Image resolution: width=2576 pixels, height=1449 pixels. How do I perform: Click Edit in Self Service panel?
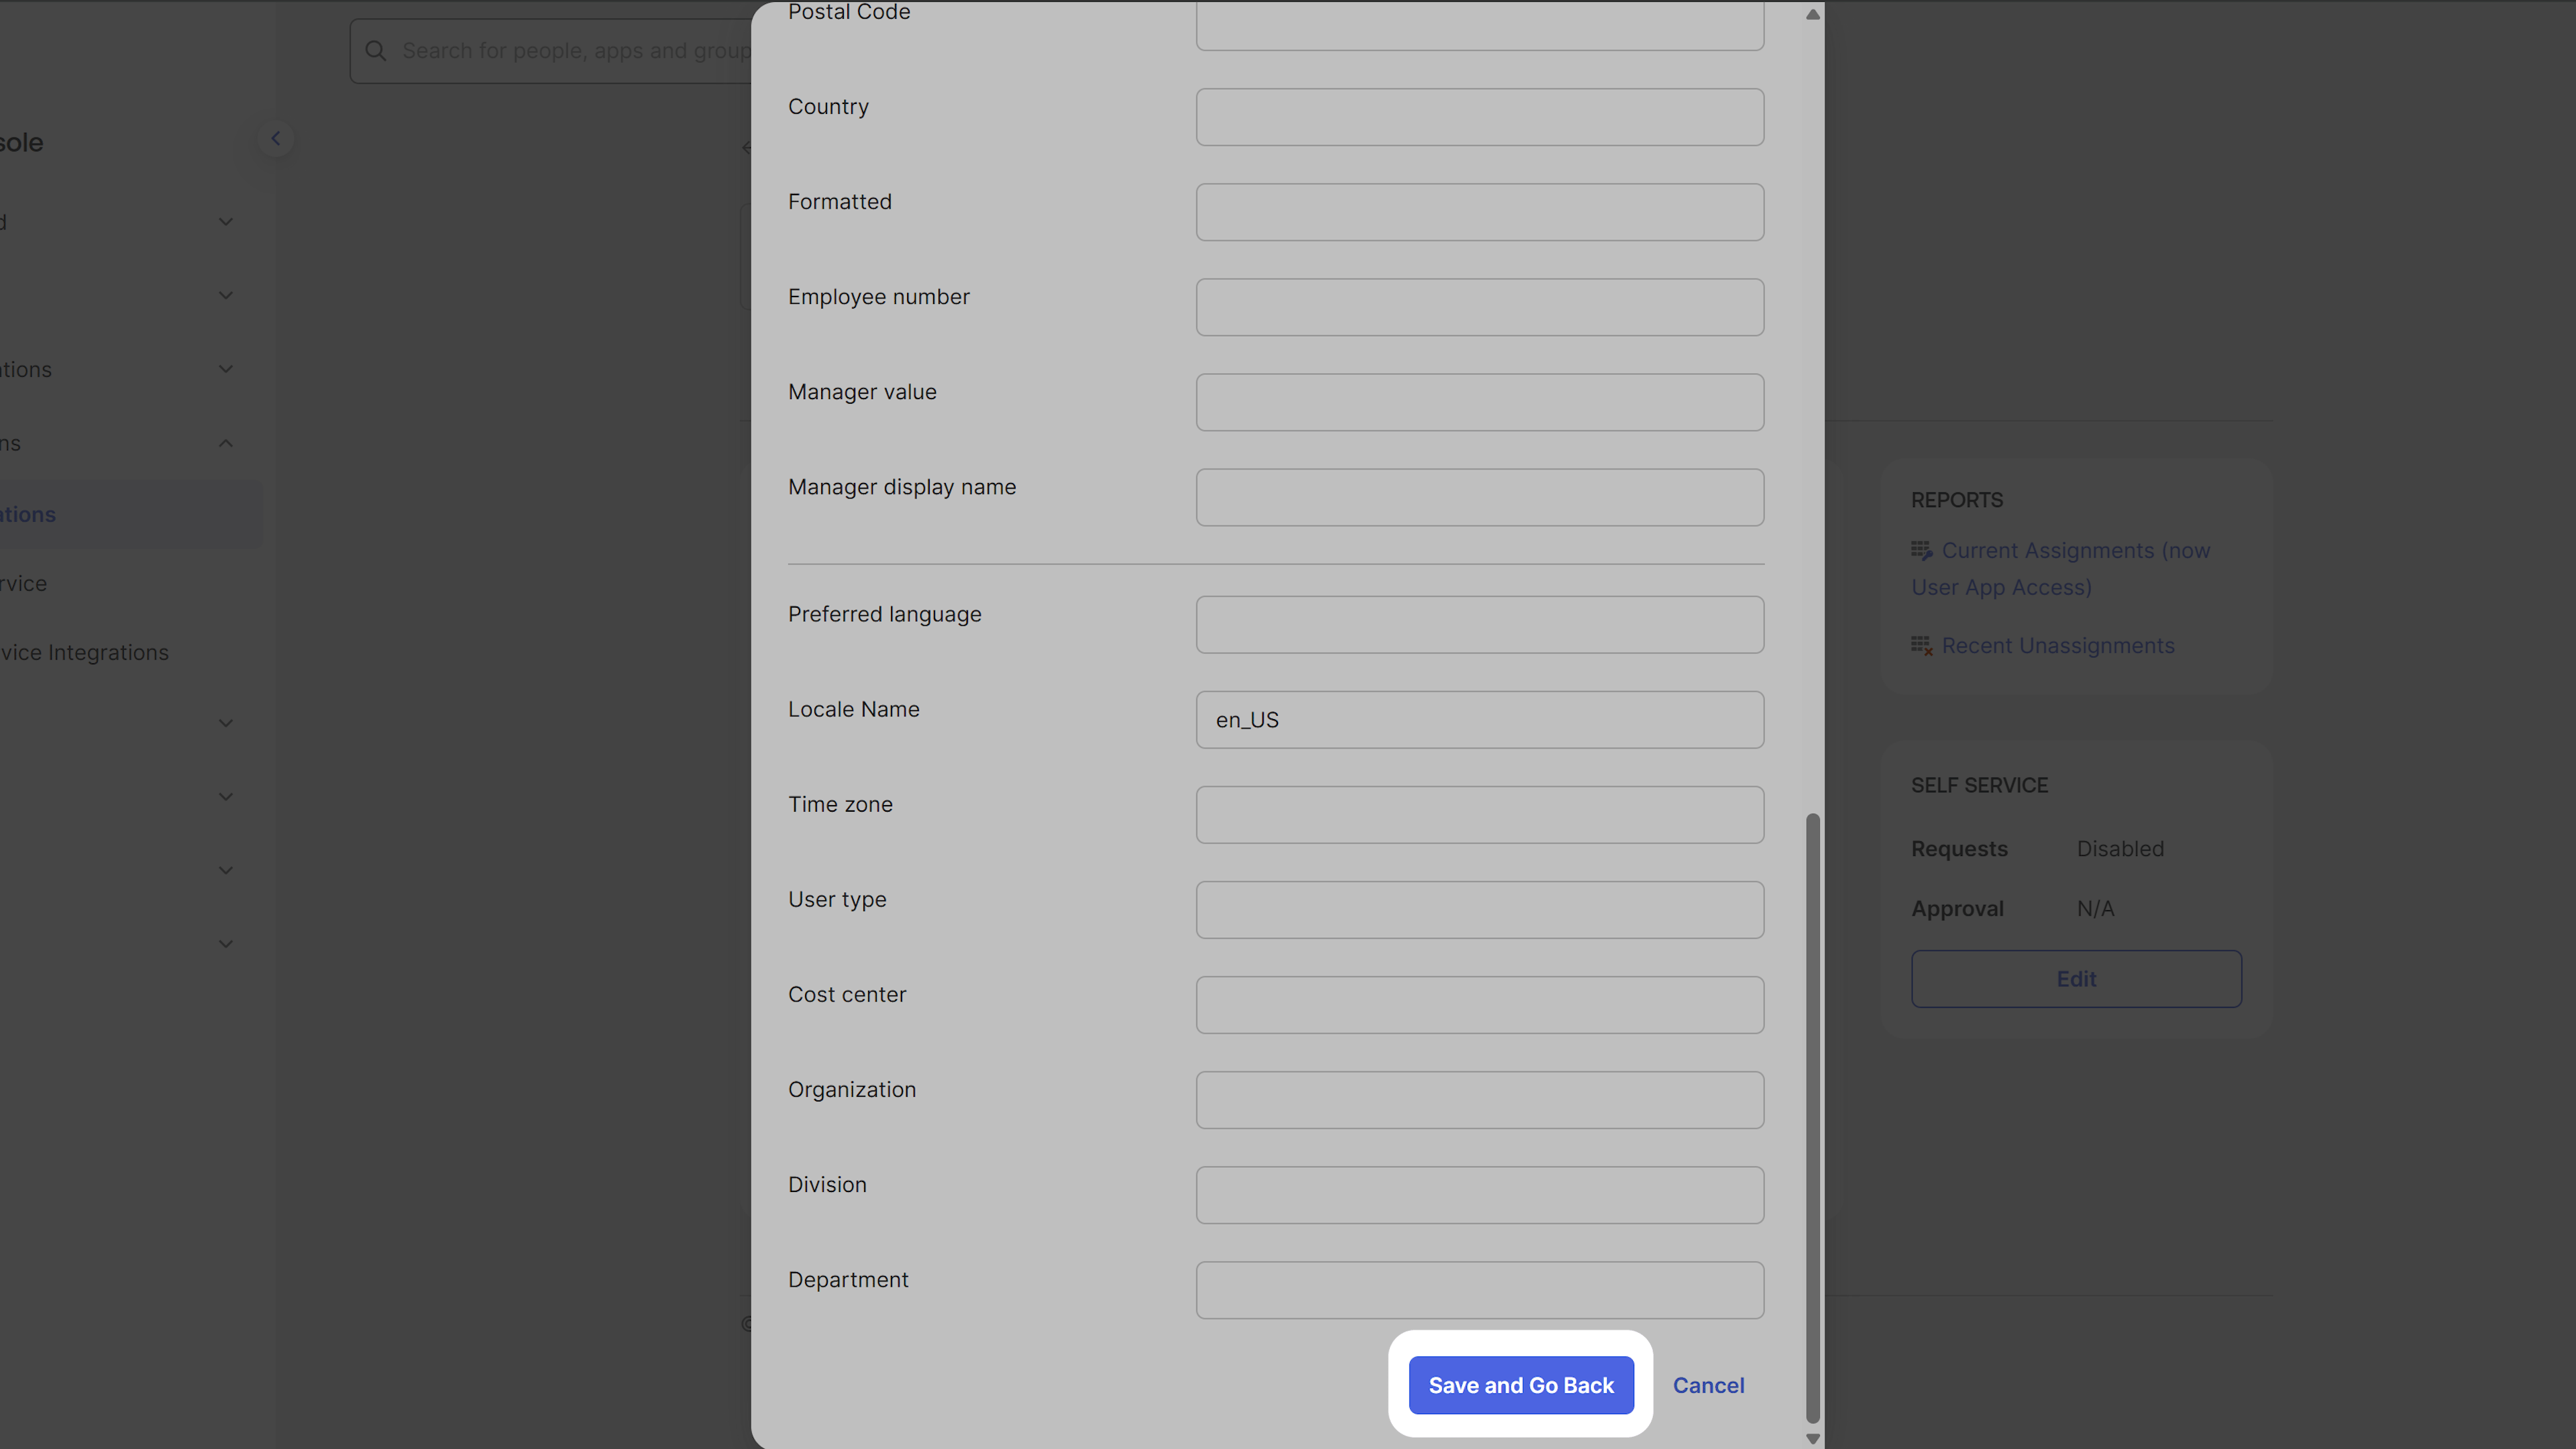2076,979
